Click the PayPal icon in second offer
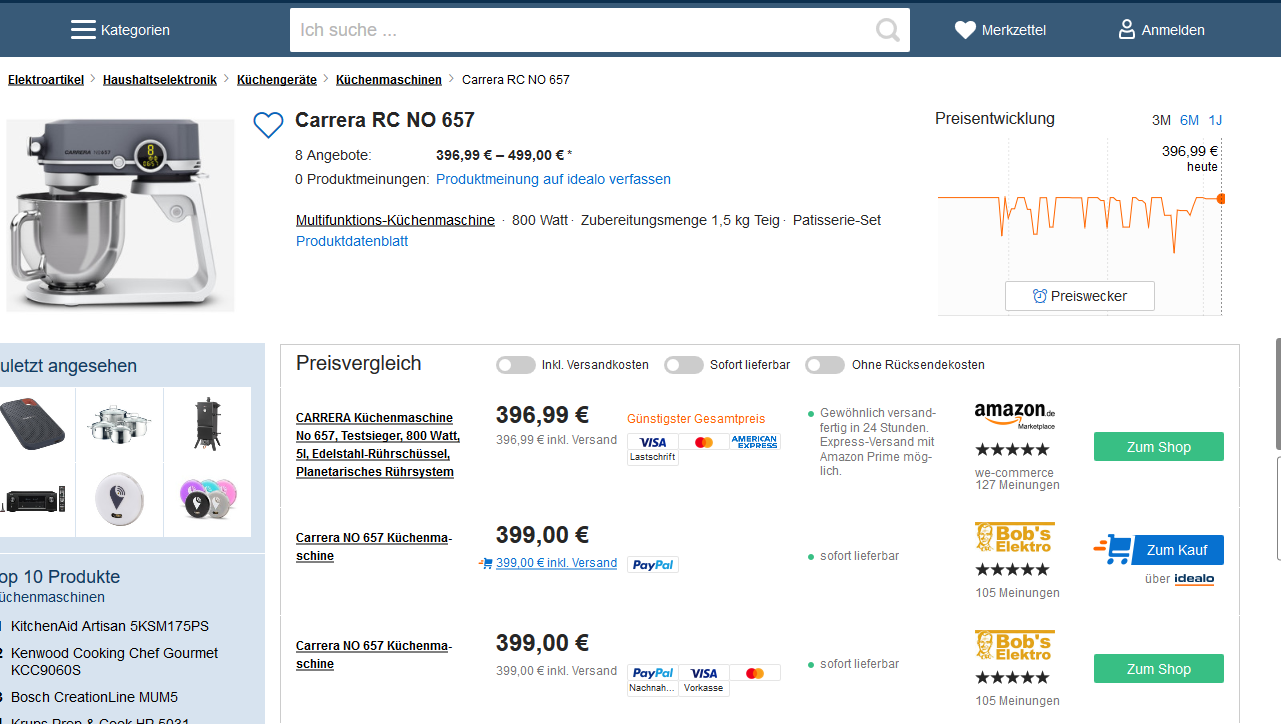Screen dimensions: 1281x724 pyautogui.click(x=652, y=565)
